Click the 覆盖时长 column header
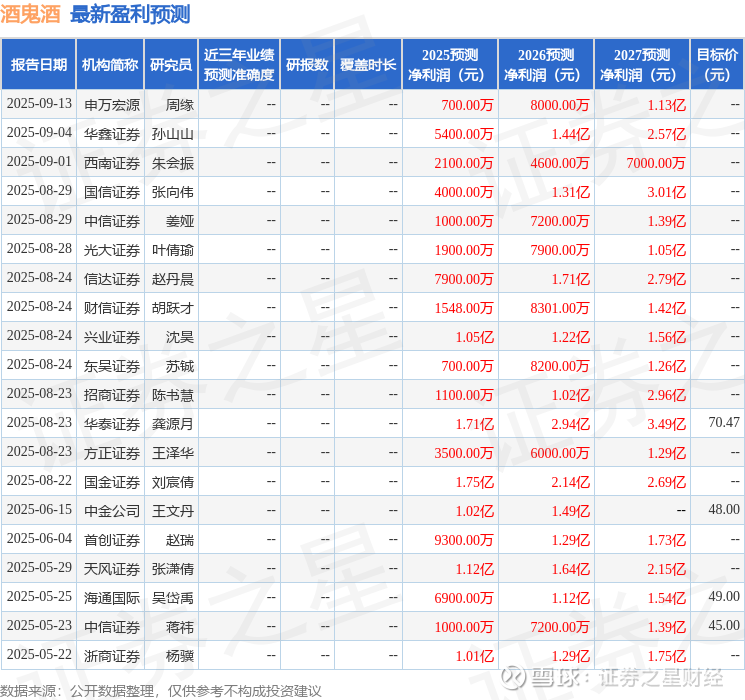The width and height of the screenshot is (745, 700). tap(368, 65)
